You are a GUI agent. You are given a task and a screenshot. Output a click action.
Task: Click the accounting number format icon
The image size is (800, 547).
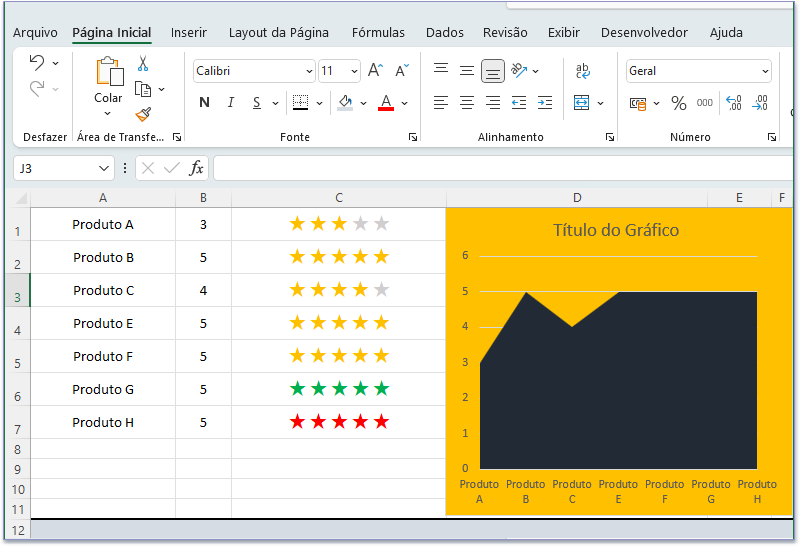point(638,104)
